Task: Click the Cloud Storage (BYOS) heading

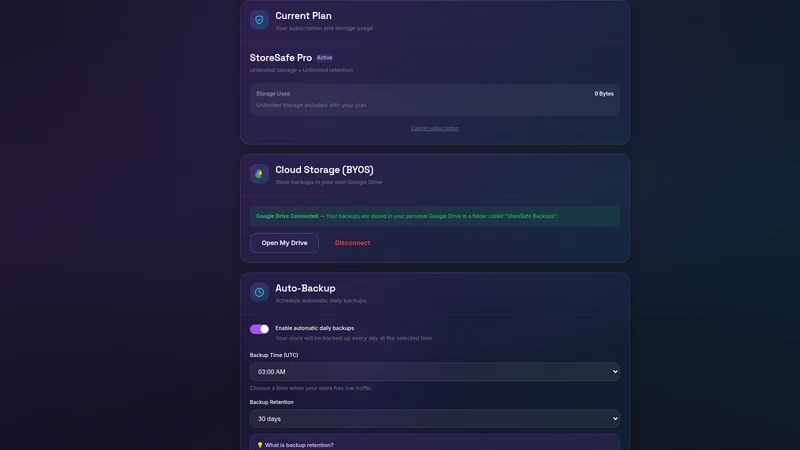Action: [324, 170]
